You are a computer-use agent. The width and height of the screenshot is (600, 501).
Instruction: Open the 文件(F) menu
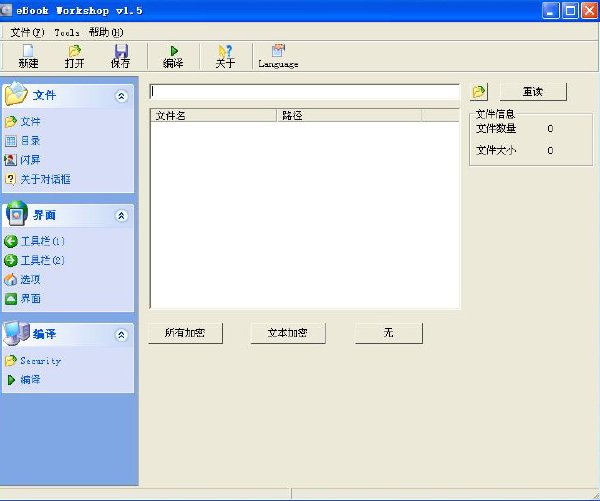pyautogui.click(x=27, y=32)
